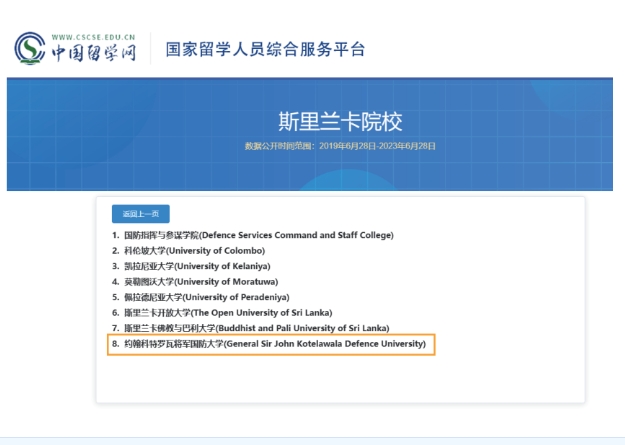Click the 返回上一页 back button

pyautogui.click(x=141, y=214)
